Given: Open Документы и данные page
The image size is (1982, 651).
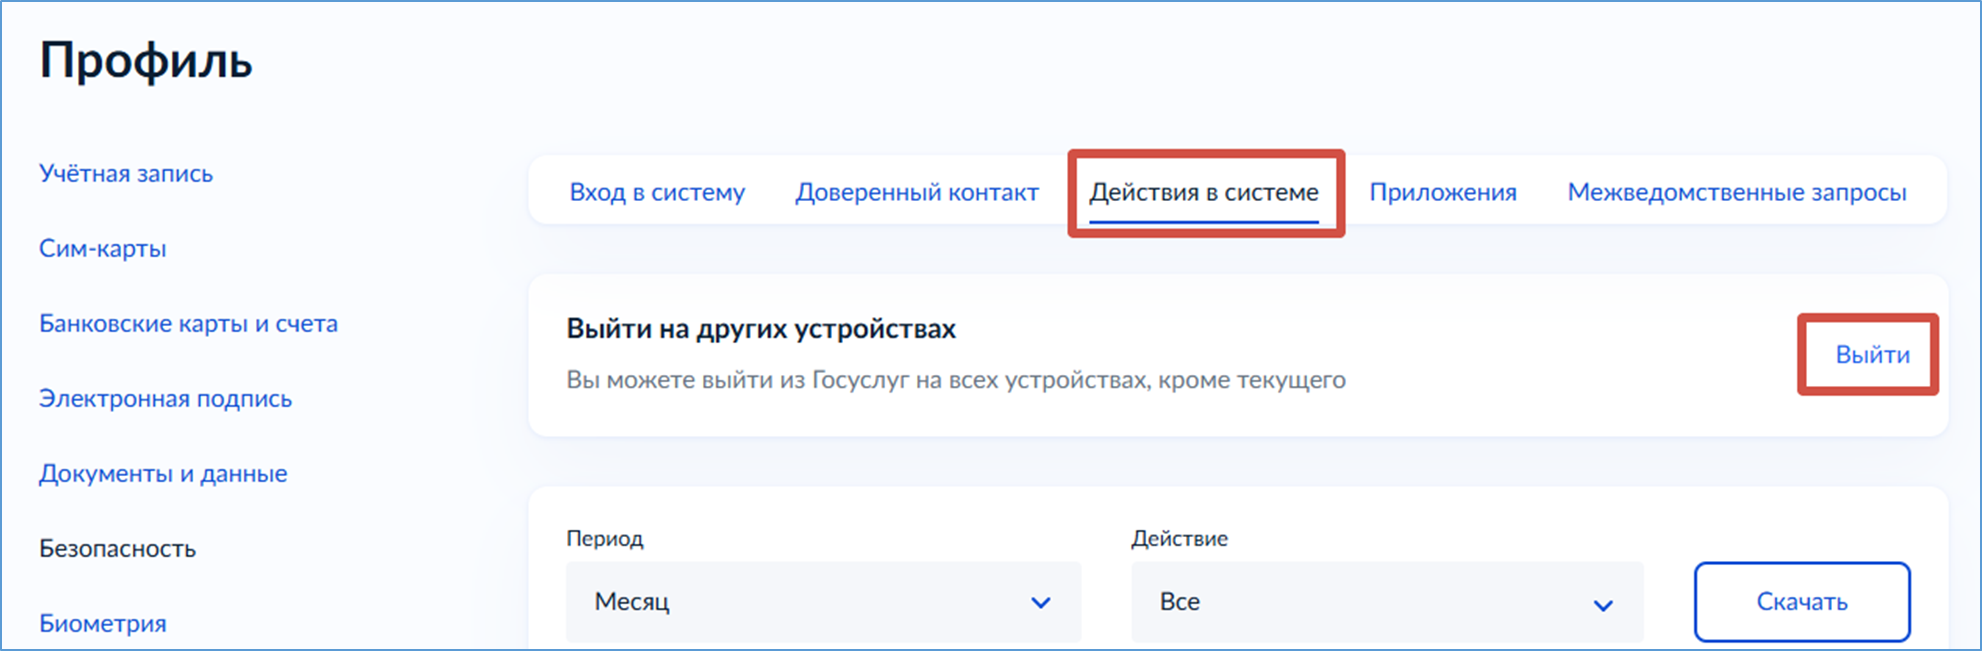Looking at the screenshot, I should 163,474.
